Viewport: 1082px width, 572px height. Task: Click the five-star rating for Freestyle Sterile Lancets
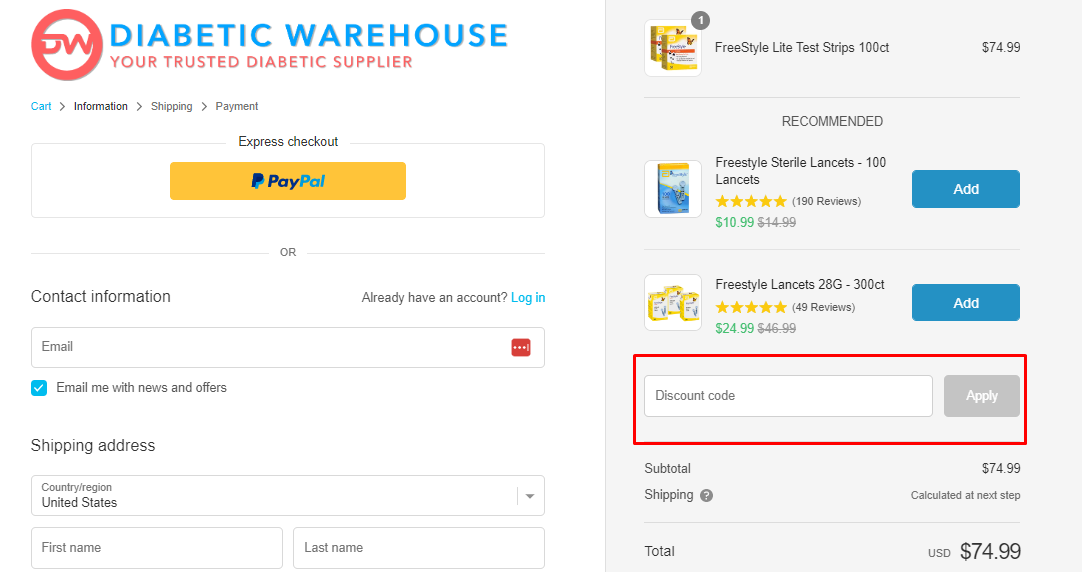(751, 201)
